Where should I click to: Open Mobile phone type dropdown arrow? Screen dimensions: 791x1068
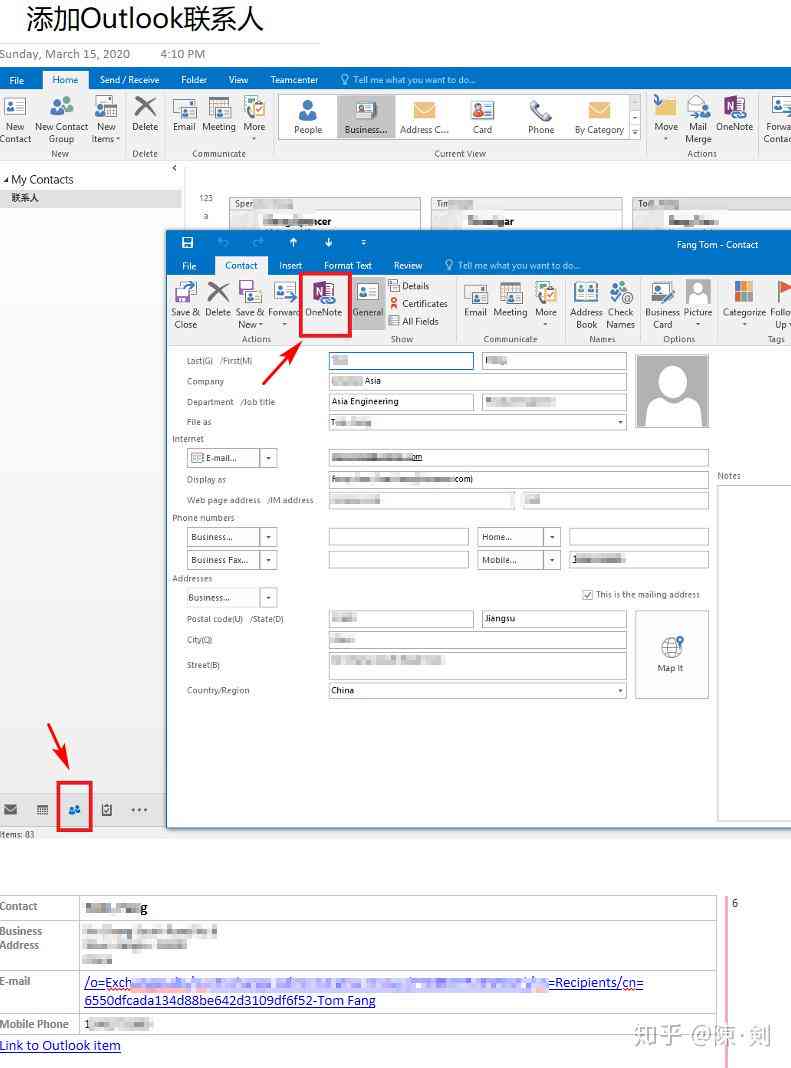point(552,560)
